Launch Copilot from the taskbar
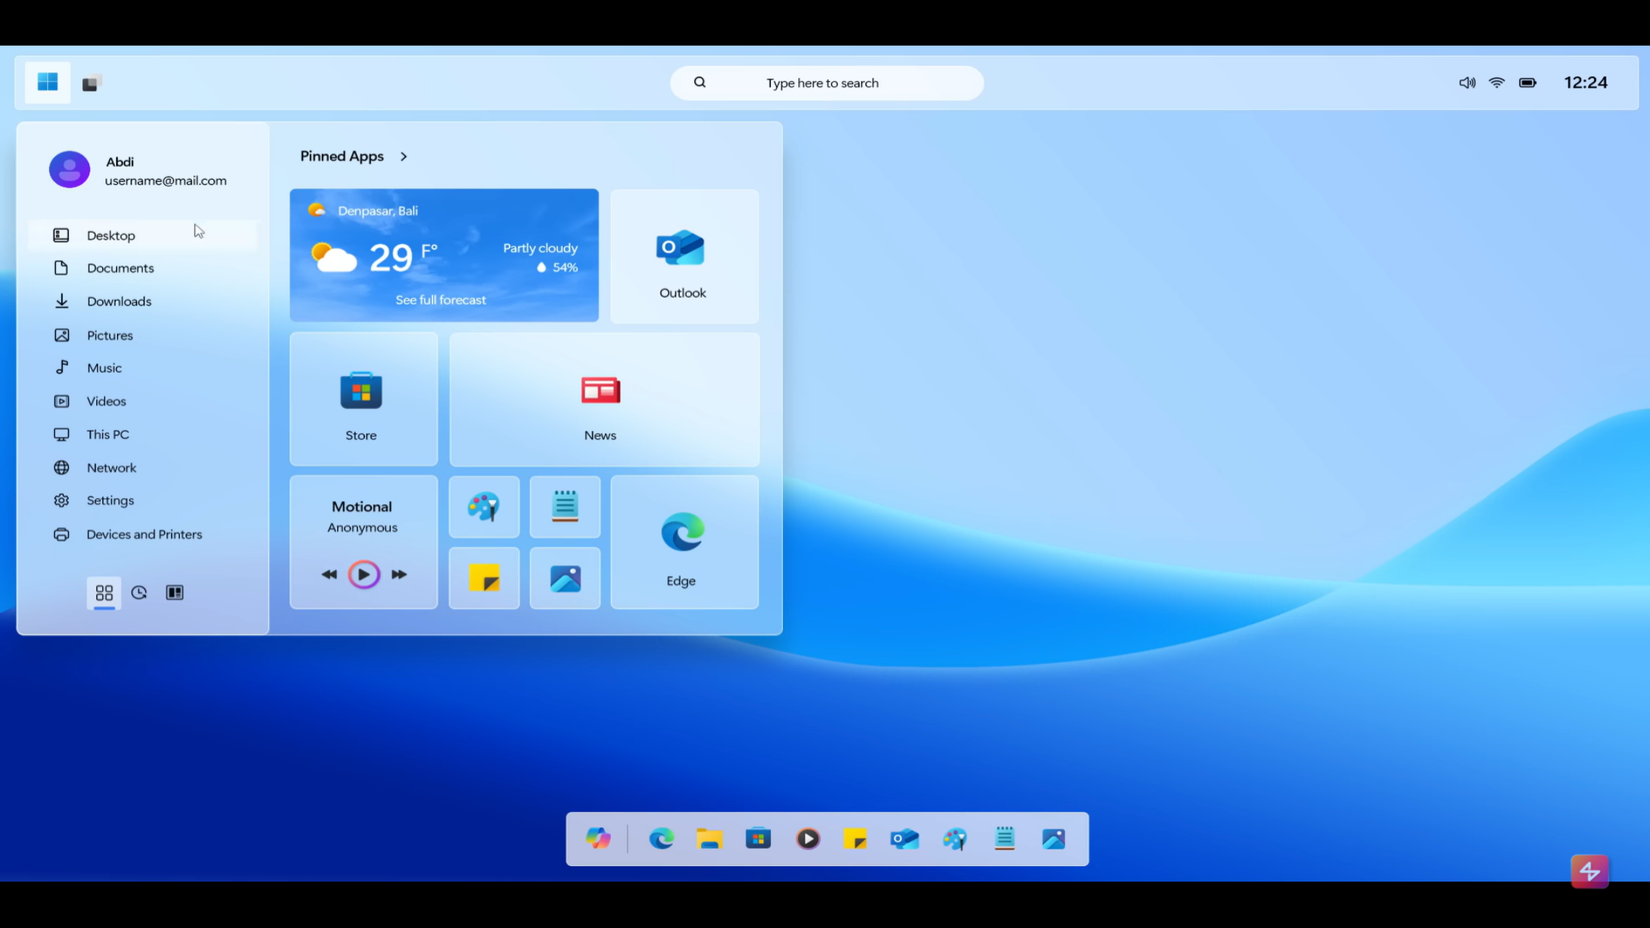 pos(598,839)
